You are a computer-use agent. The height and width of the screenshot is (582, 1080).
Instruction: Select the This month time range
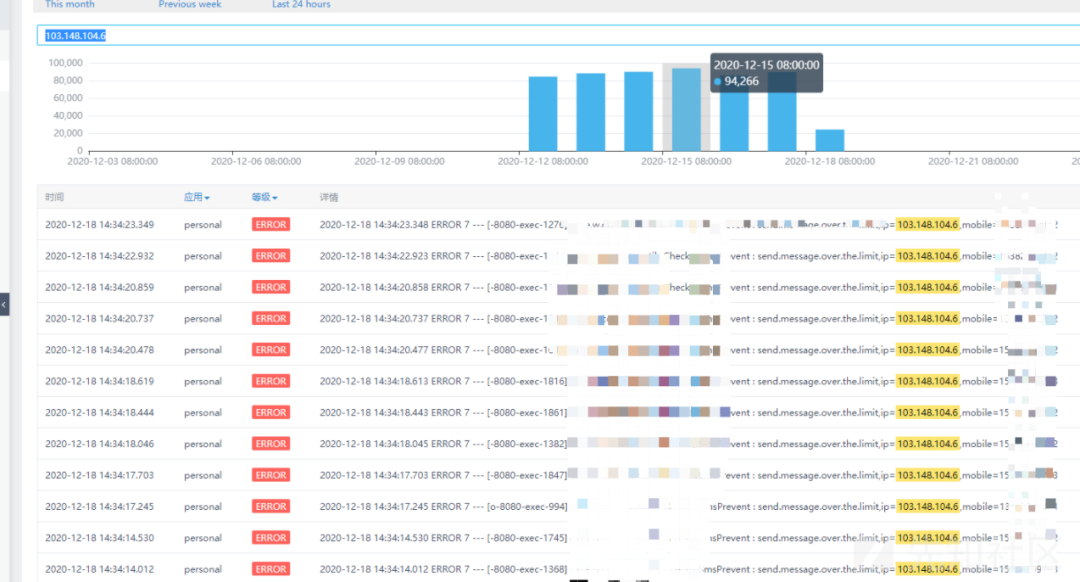tap(70, 4)
